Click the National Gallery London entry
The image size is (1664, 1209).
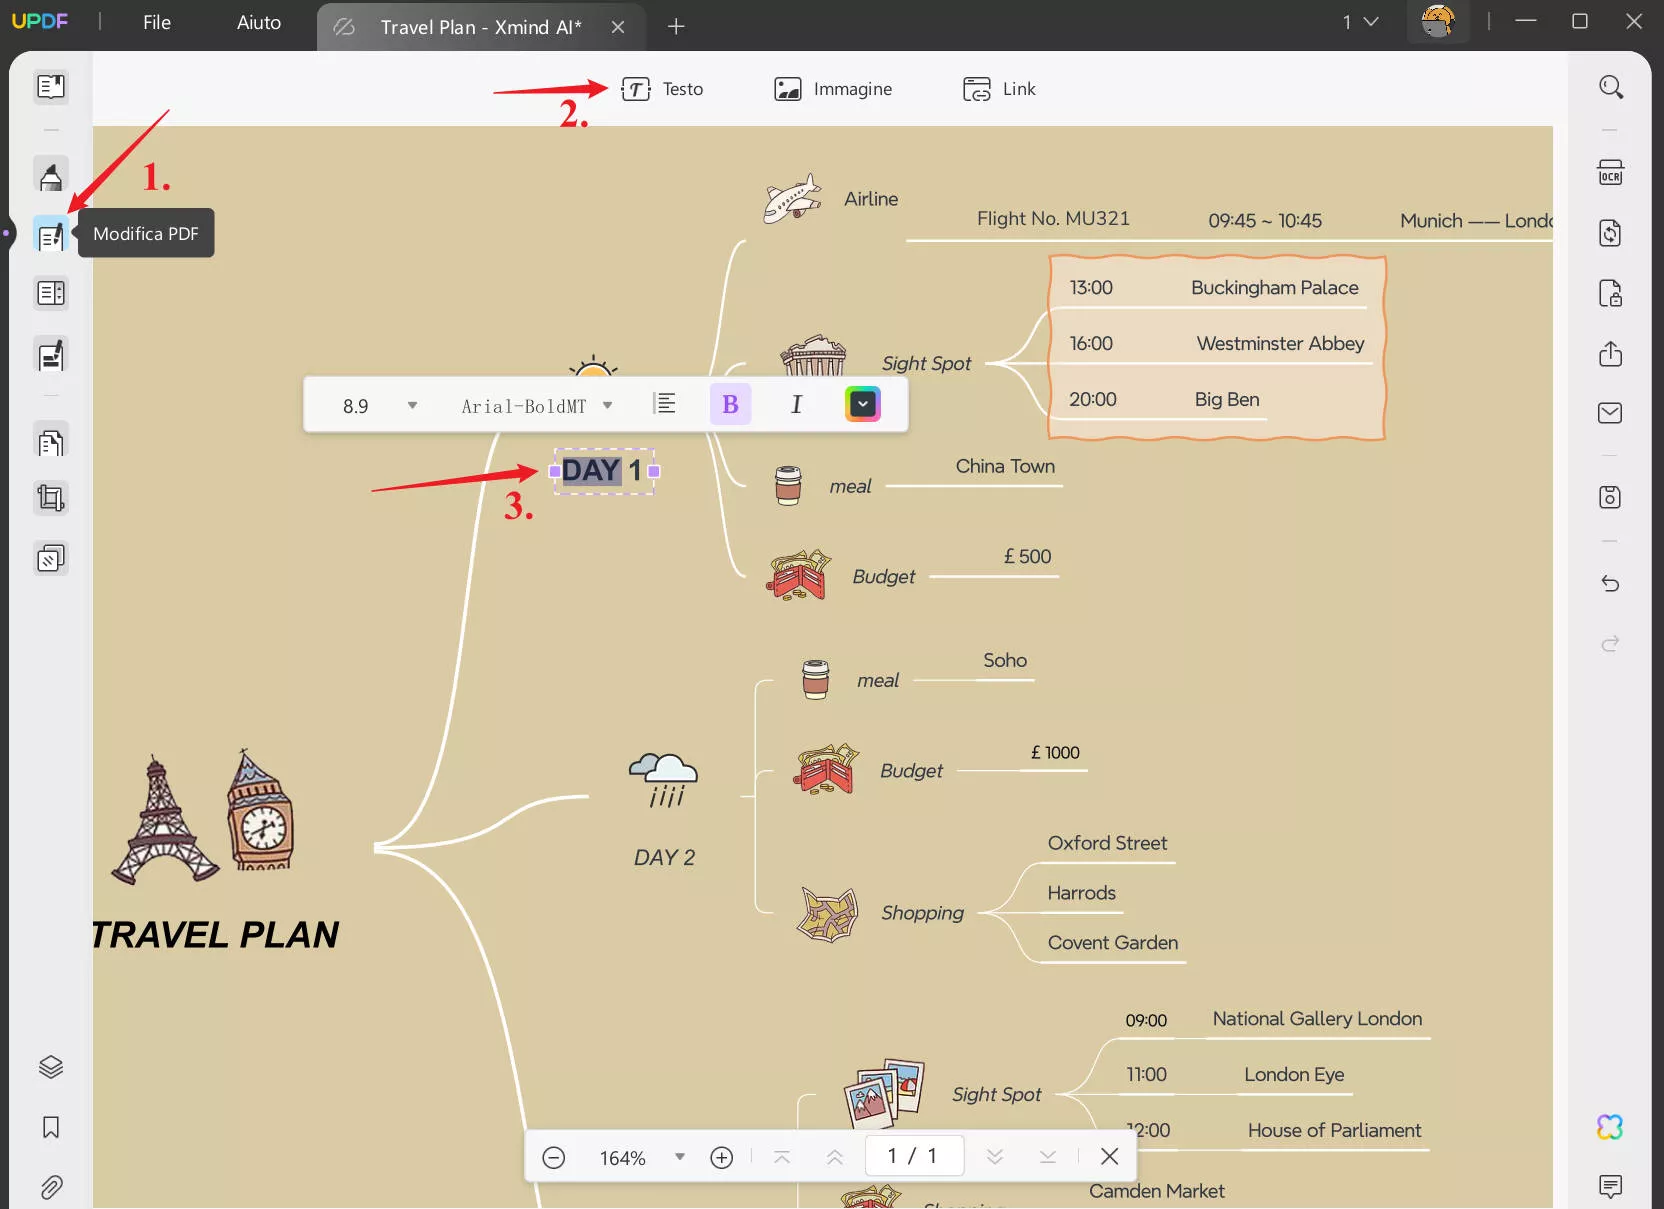point(1317,1019)
